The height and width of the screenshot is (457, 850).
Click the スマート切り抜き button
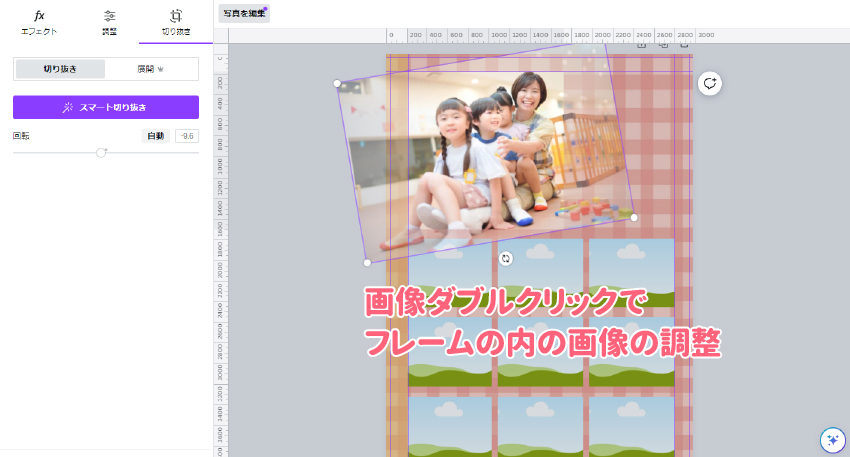106,107
